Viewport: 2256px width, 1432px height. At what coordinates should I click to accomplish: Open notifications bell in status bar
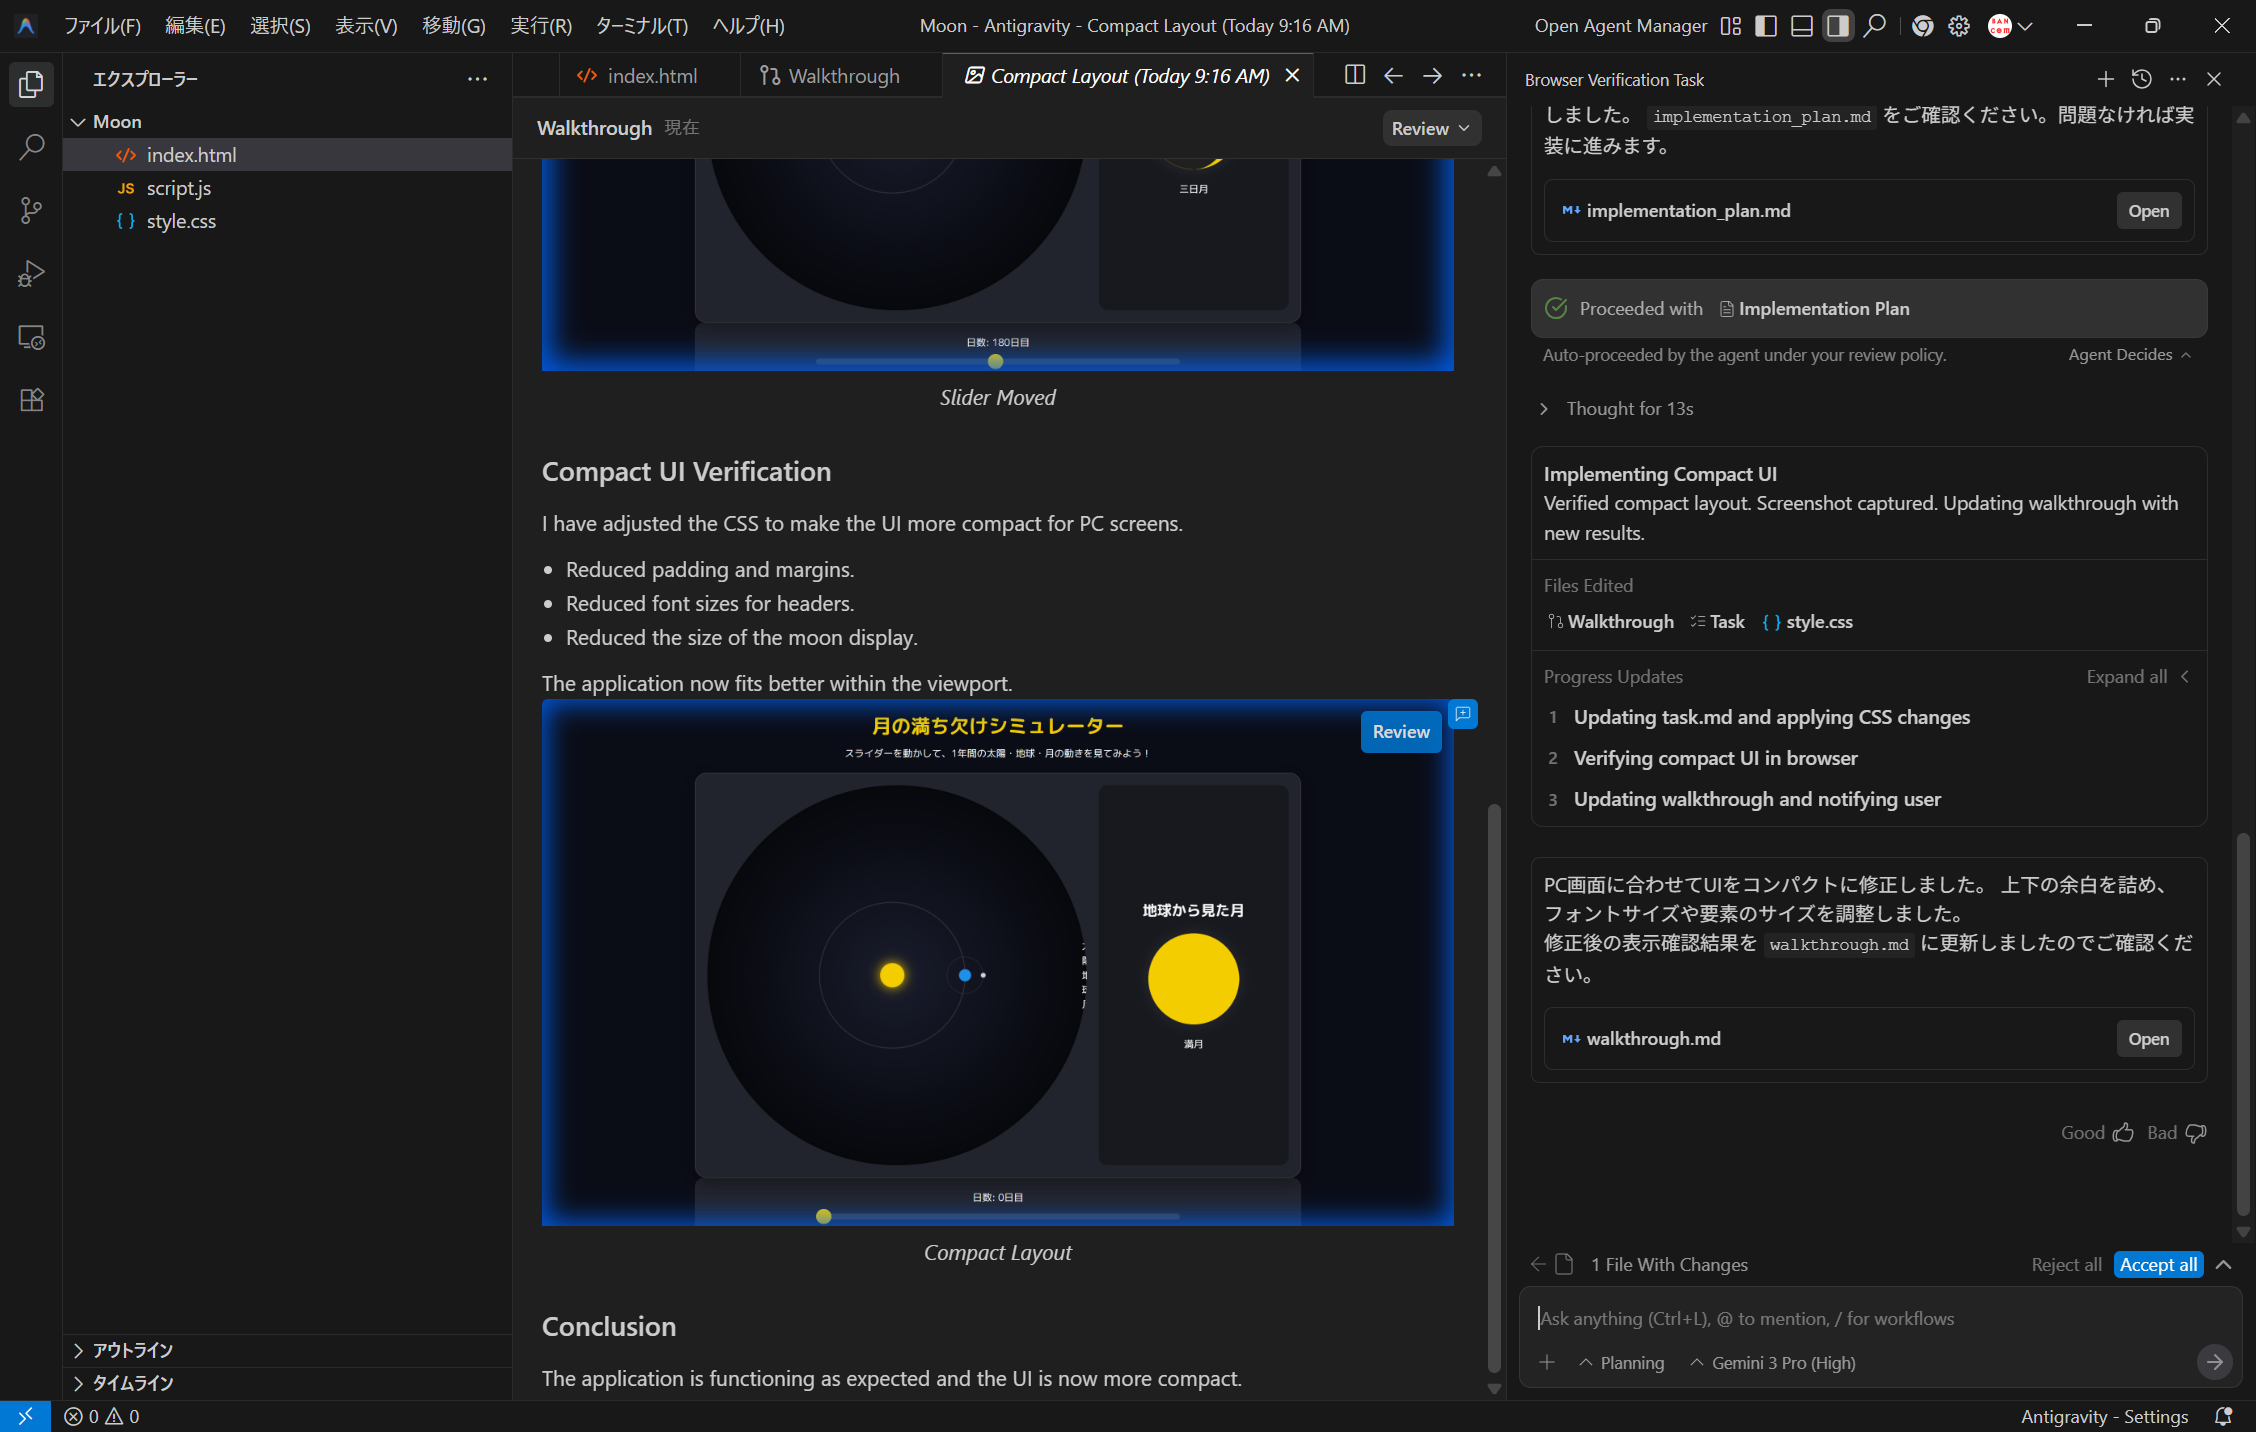click(x=2223, y=1416)
